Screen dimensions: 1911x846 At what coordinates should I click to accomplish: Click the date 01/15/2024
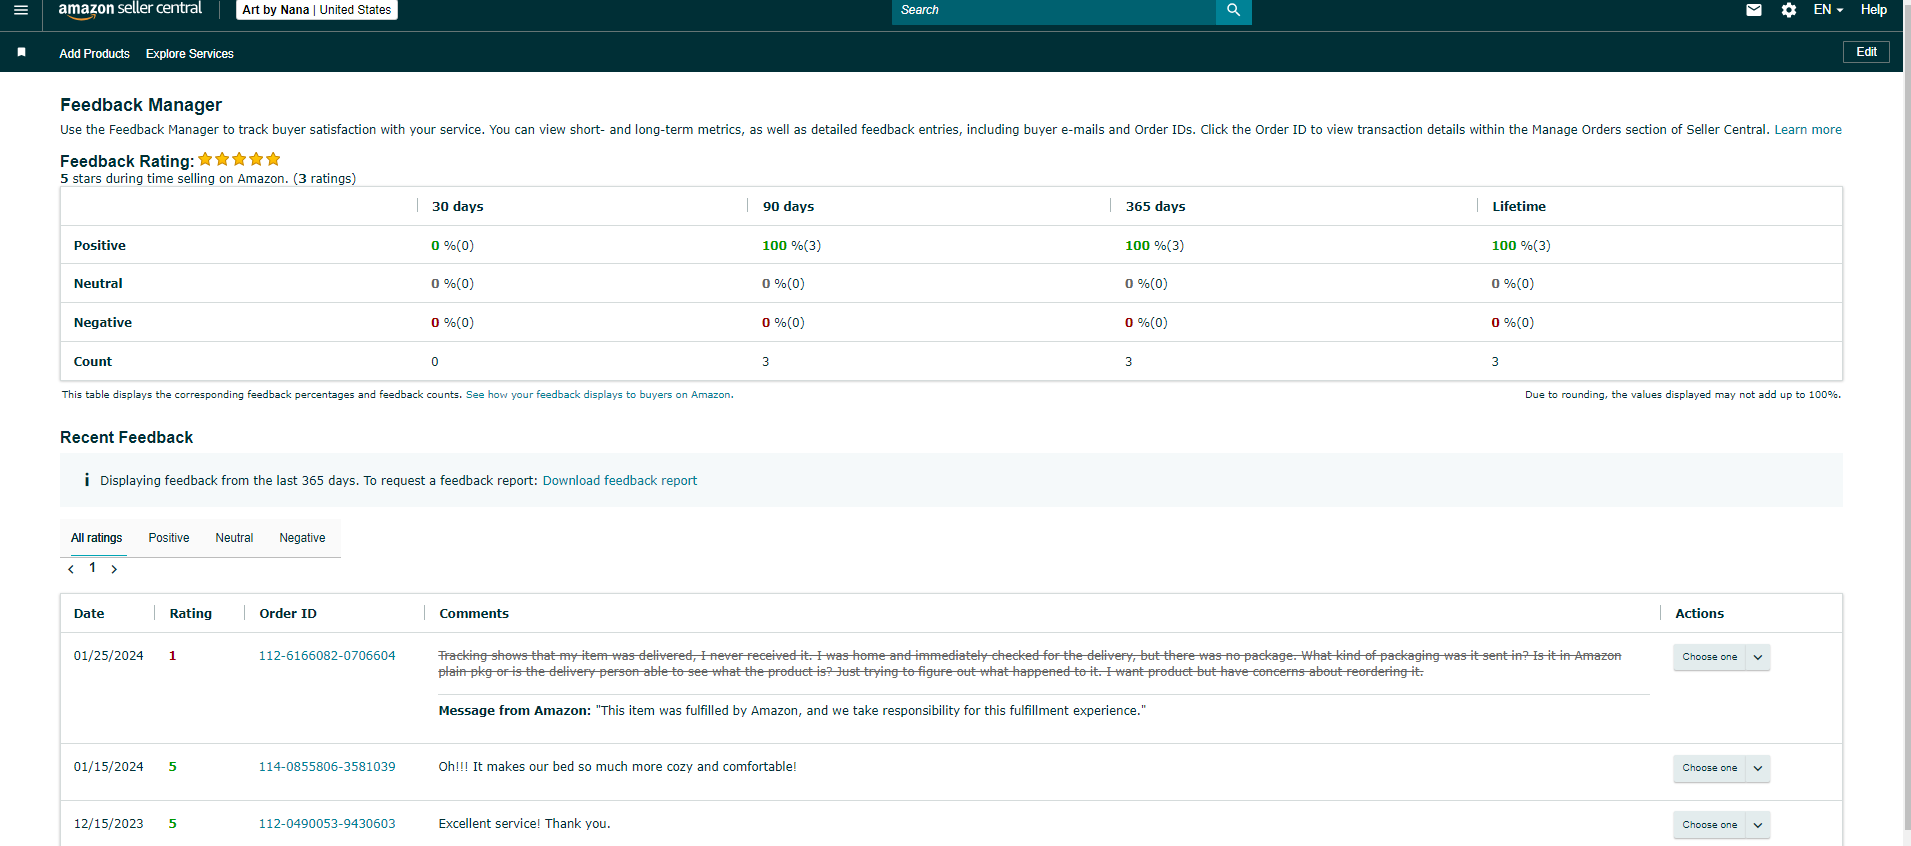coord(108,767)
